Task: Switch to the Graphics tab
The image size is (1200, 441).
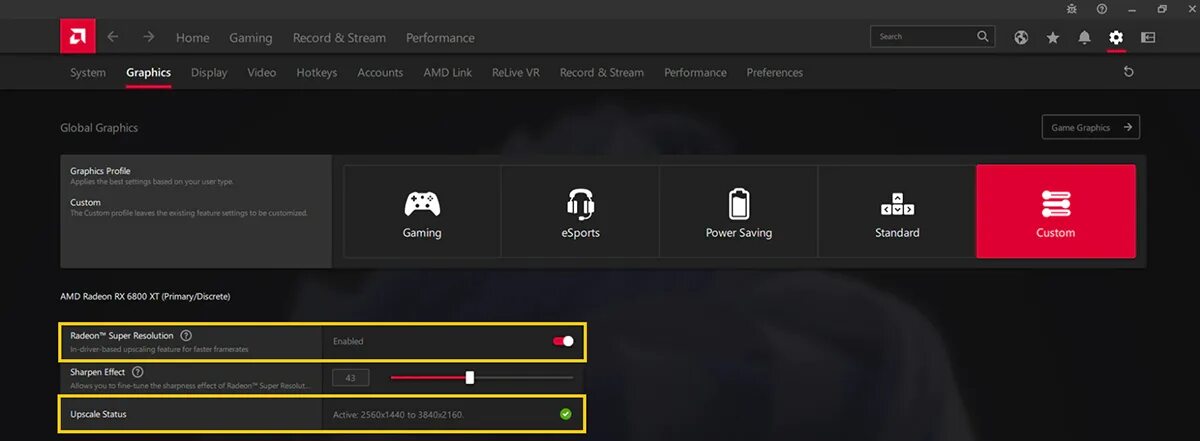Action: 149,72
